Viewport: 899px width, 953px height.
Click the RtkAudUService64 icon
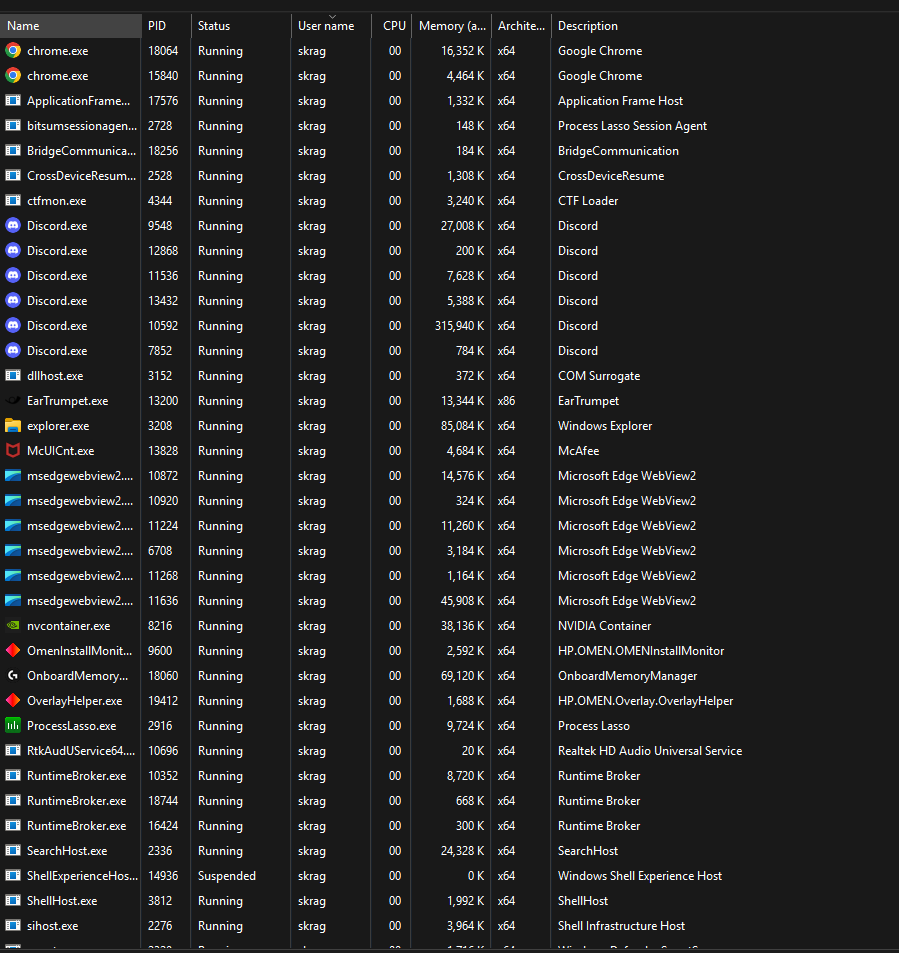point(13,751)
